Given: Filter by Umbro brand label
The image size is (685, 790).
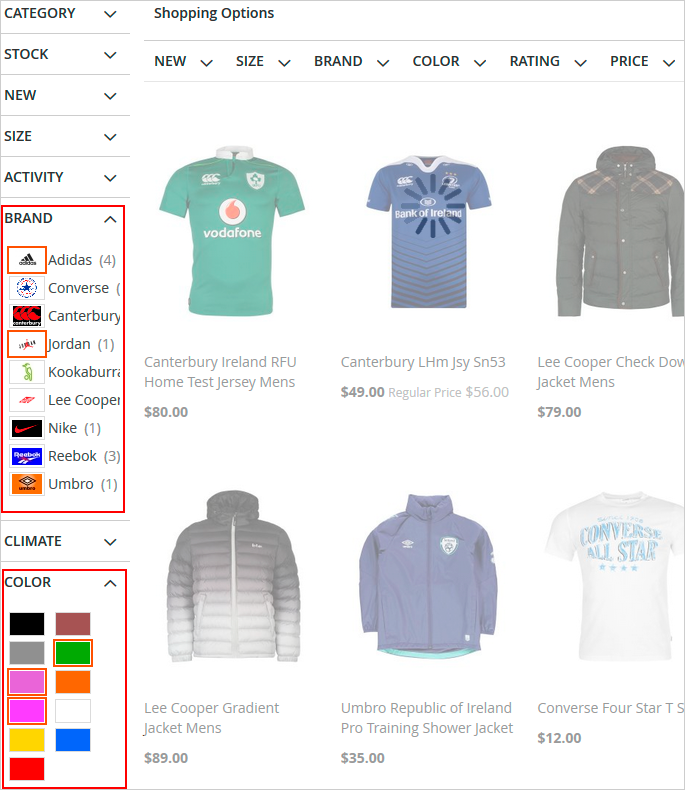Looking at the screenshot, I should pyautogui.click(x=71, y=484).
